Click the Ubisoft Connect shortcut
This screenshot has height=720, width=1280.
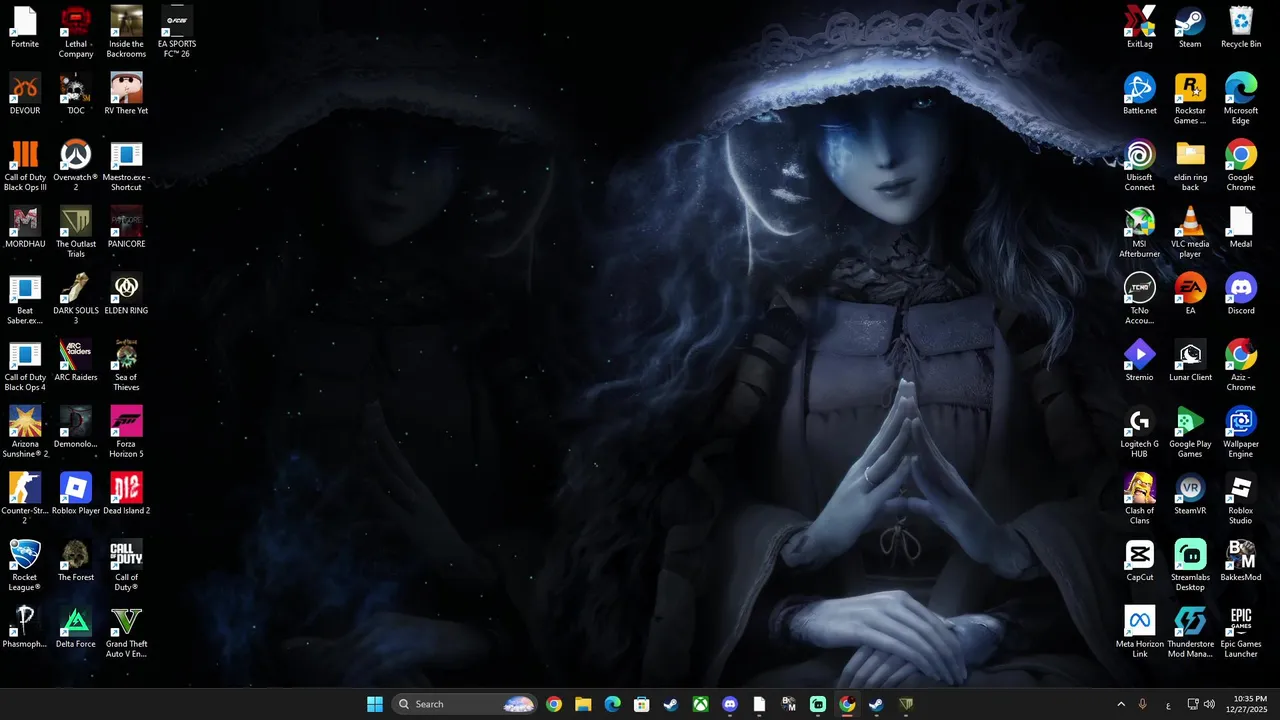tap(1140, 166)
